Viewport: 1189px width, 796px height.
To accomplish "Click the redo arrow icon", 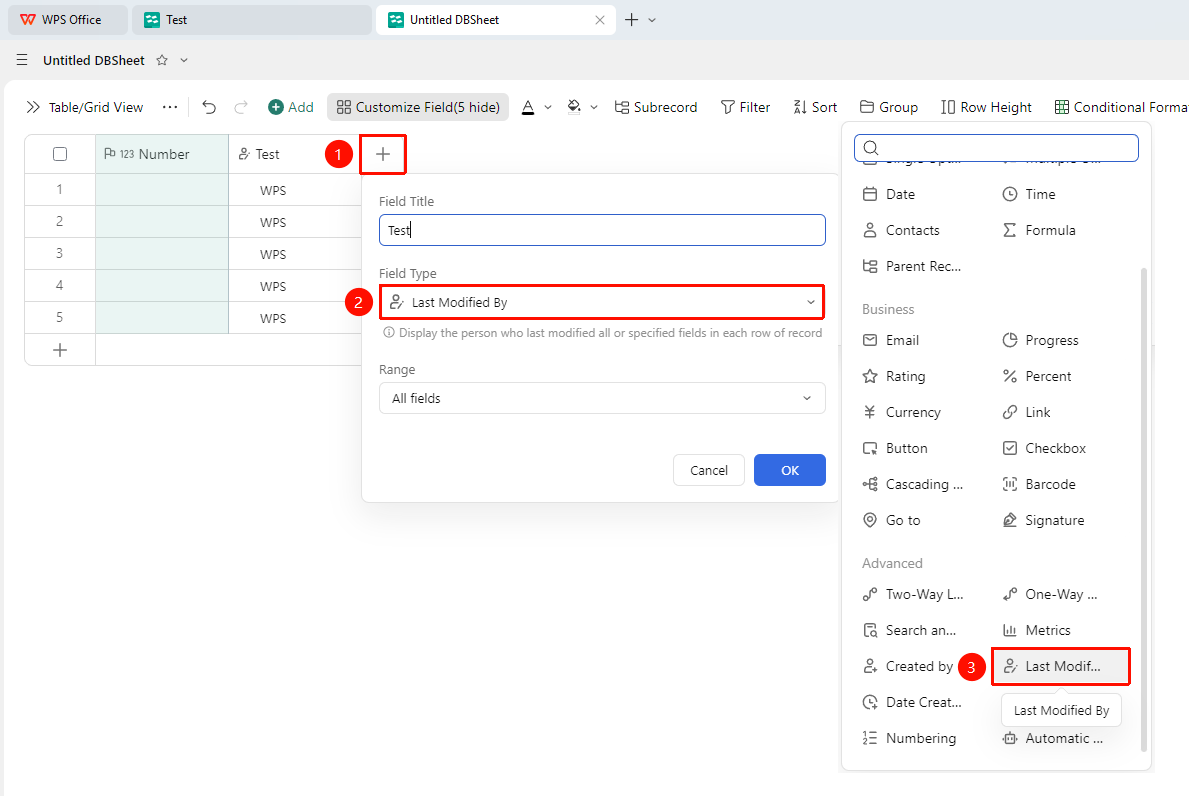I will click(x=241, y=107).
